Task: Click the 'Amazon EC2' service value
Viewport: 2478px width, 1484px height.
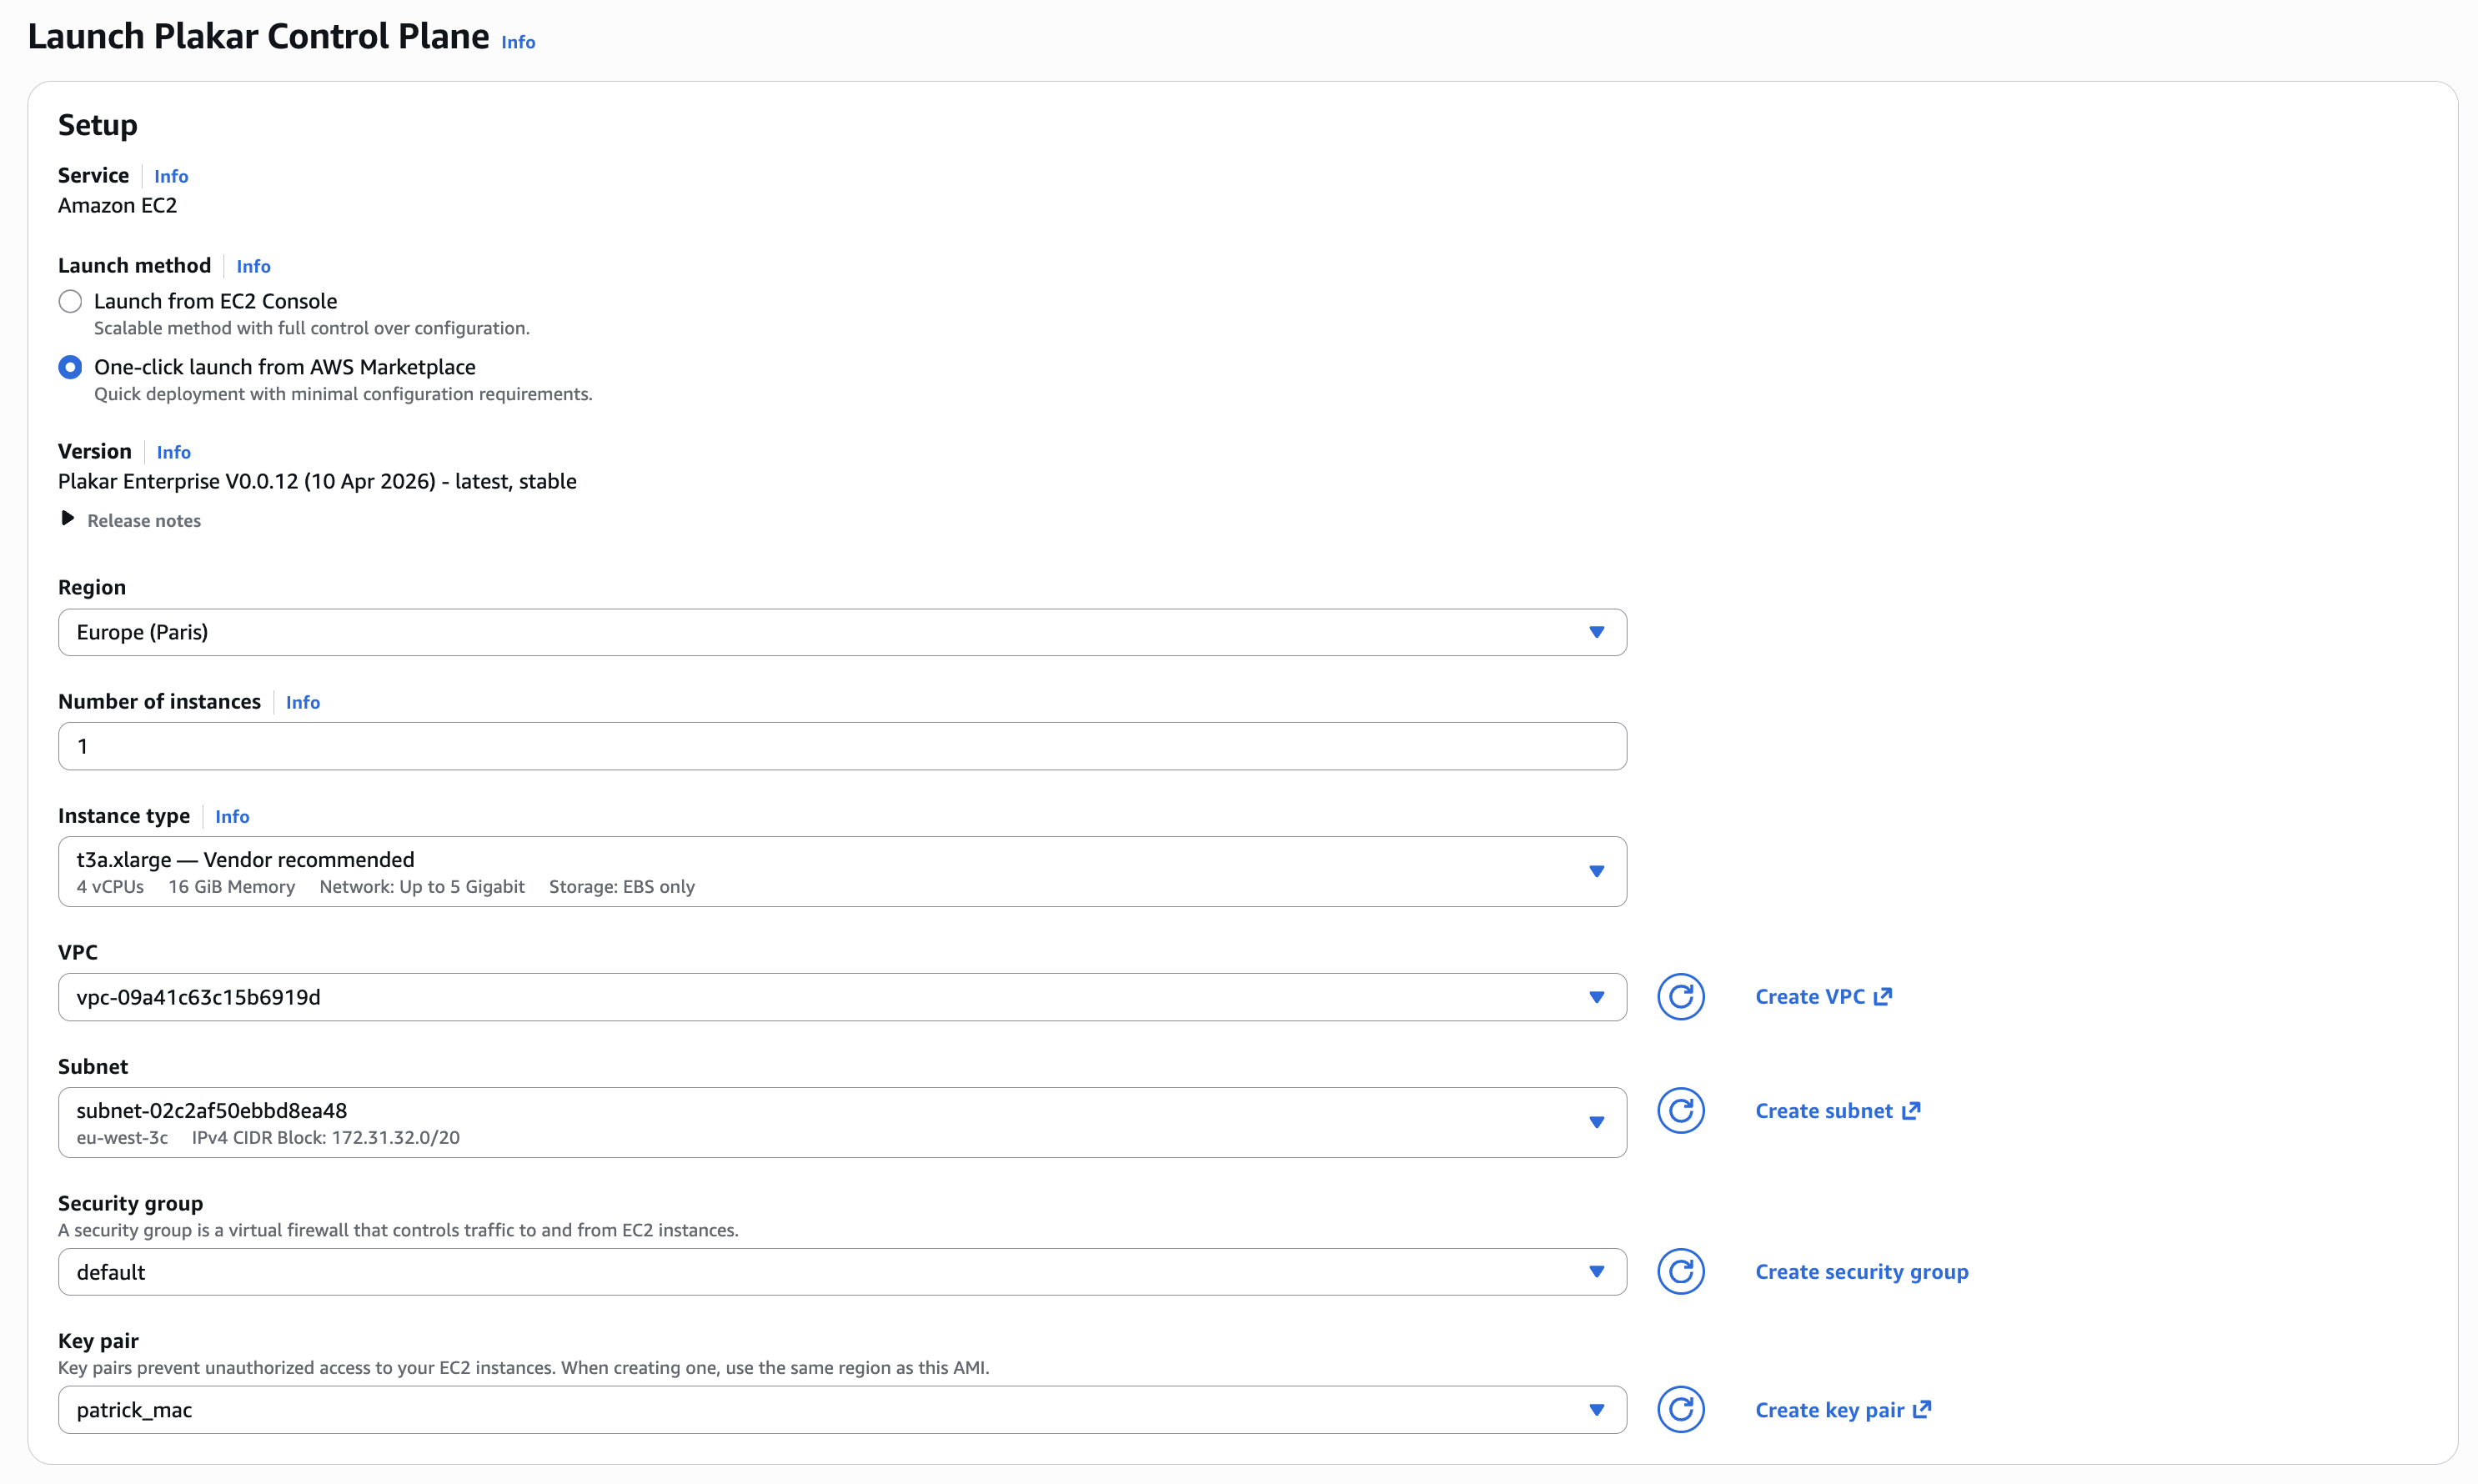Action: tap(117, 205)
